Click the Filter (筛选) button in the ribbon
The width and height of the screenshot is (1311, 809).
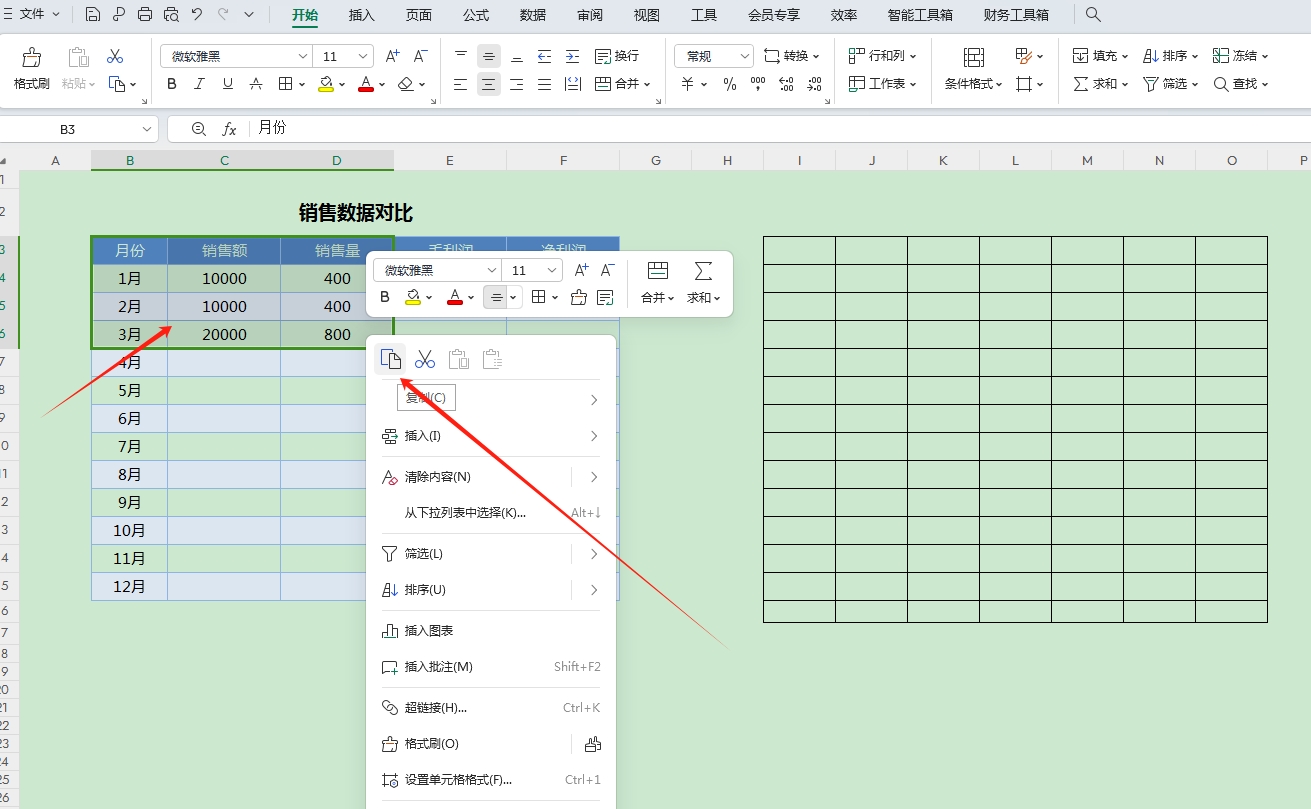(x=1171, y=84)
